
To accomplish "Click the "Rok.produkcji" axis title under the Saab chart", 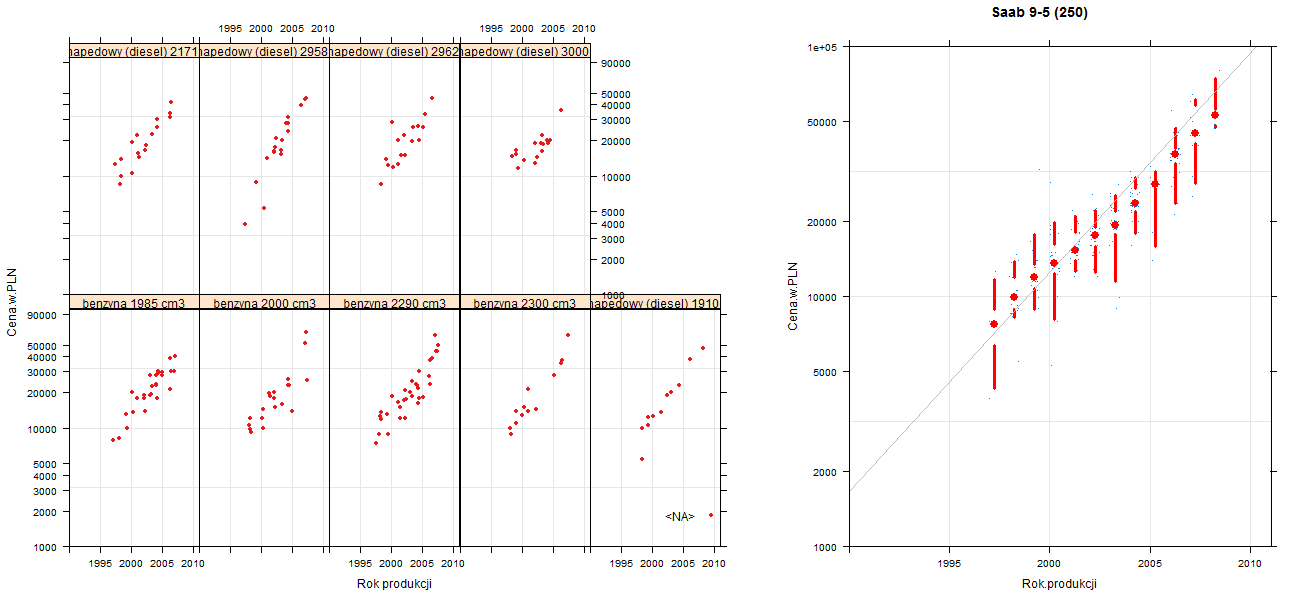I will [1060, 584].
